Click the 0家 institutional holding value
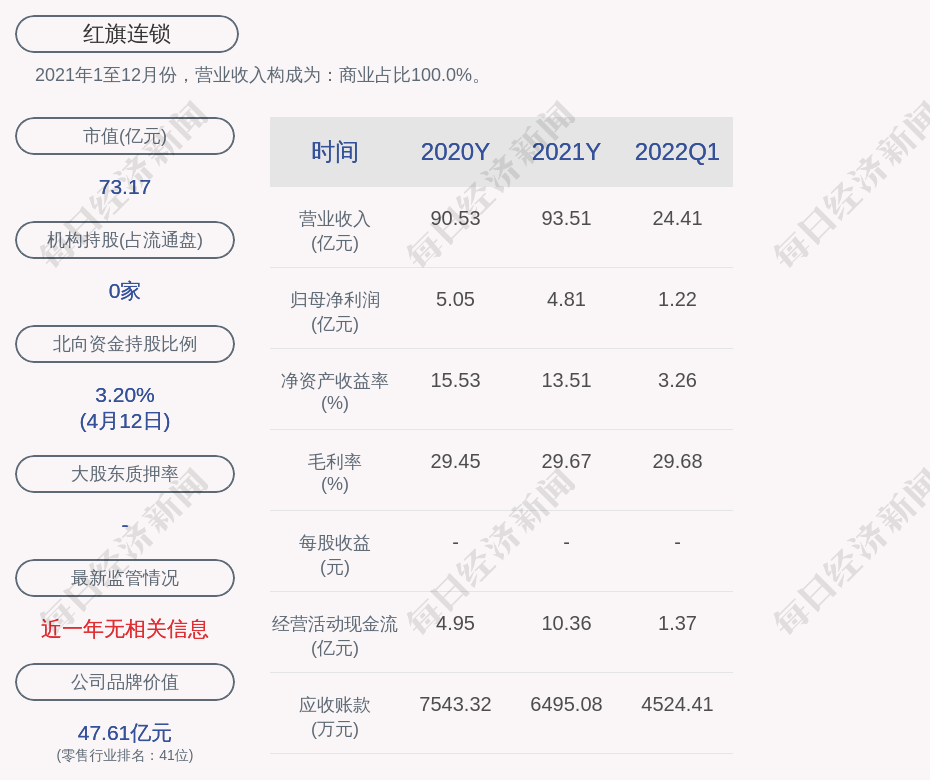 coord(125,291)
